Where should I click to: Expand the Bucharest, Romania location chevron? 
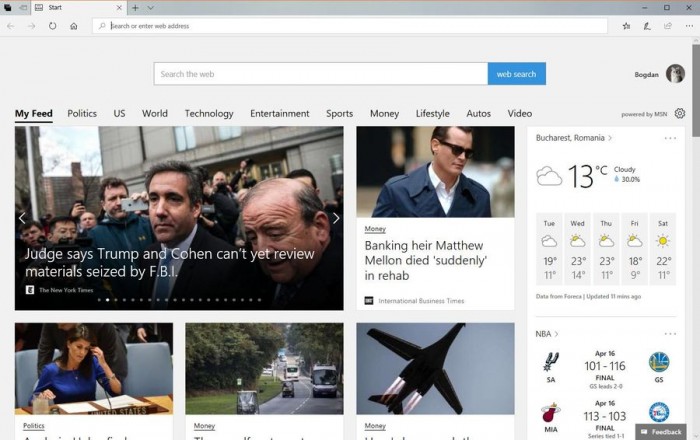[610, 138]
